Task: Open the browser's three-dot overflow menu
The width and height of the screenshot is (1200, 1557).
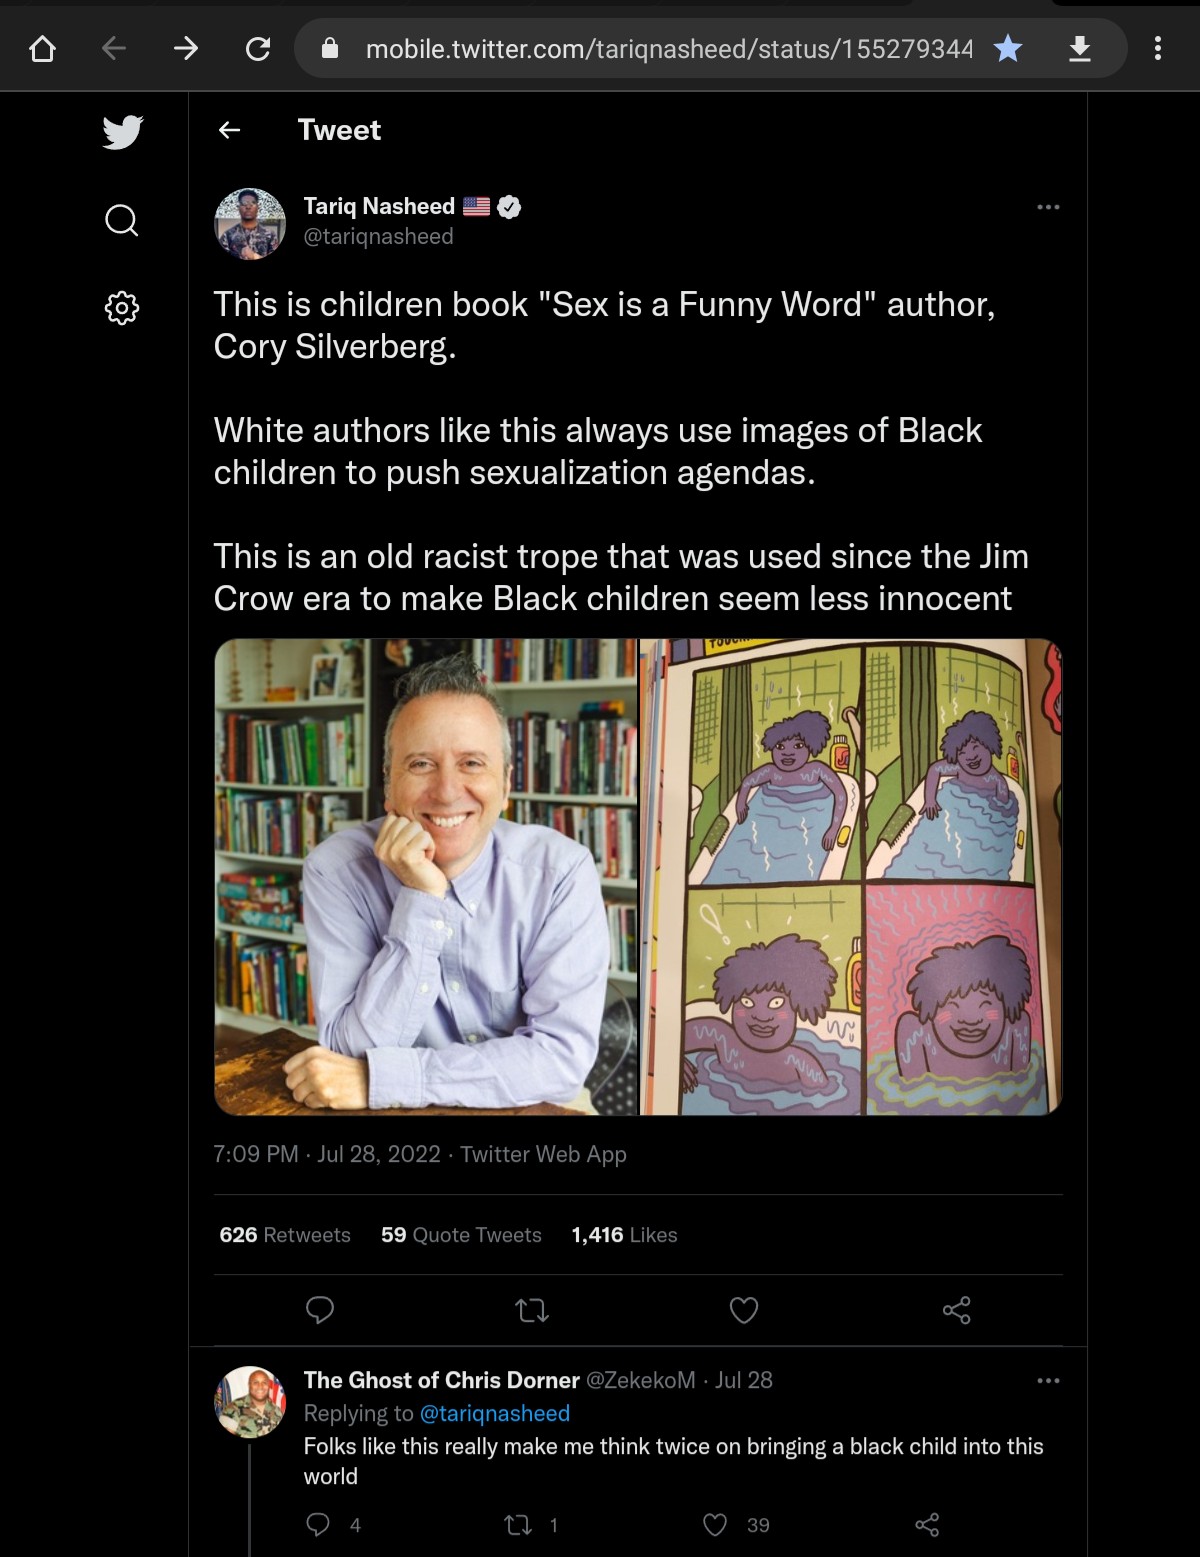Action: (1157, 48)
